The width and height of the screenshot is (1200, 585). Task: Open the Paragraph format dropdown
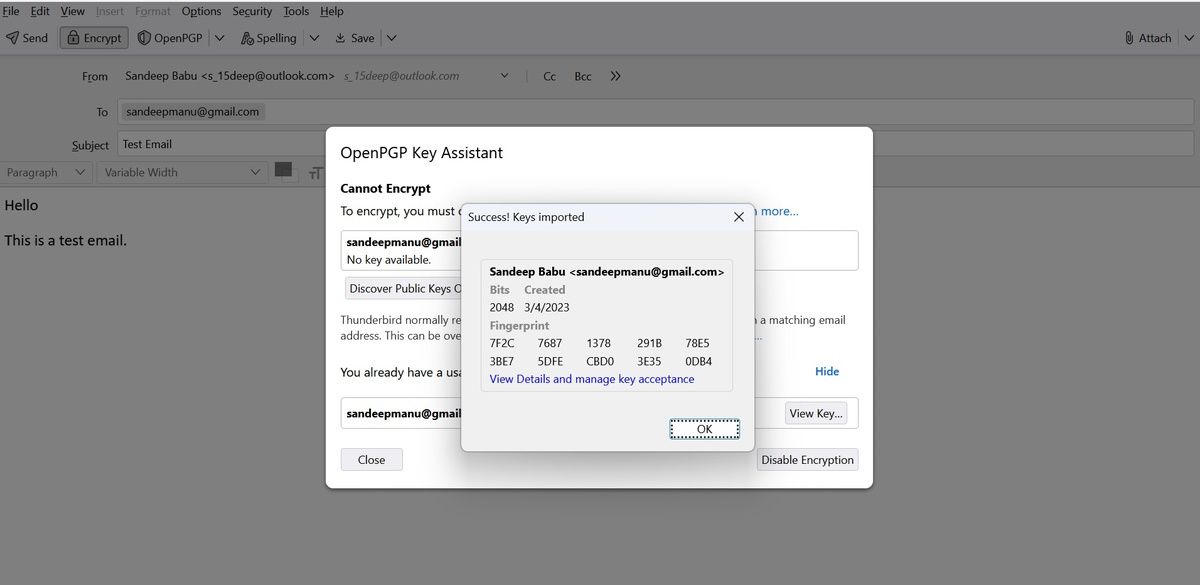pyautogui.click(x=47, y=172)
